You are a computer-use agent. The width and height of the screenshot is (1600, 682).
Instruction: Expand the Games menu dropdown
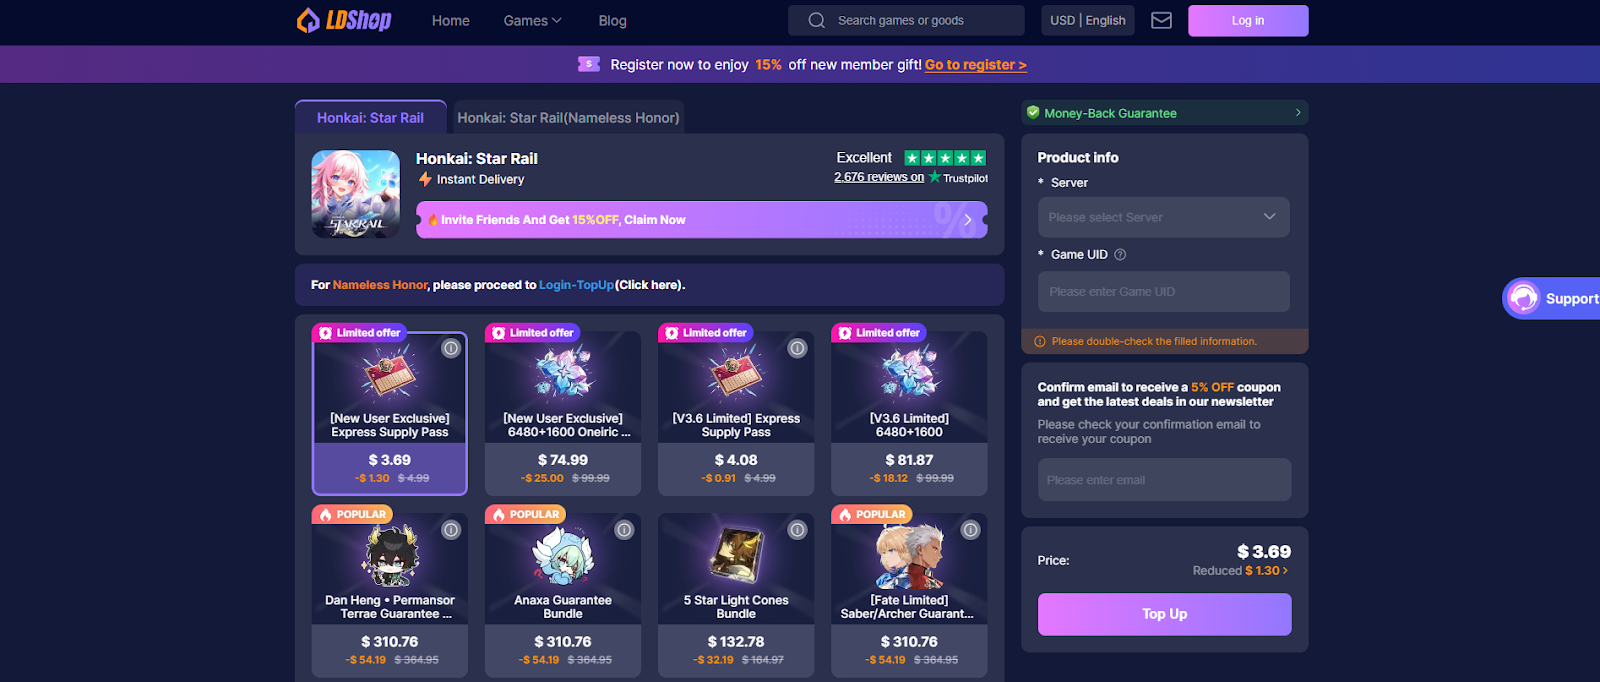point(532,20)
